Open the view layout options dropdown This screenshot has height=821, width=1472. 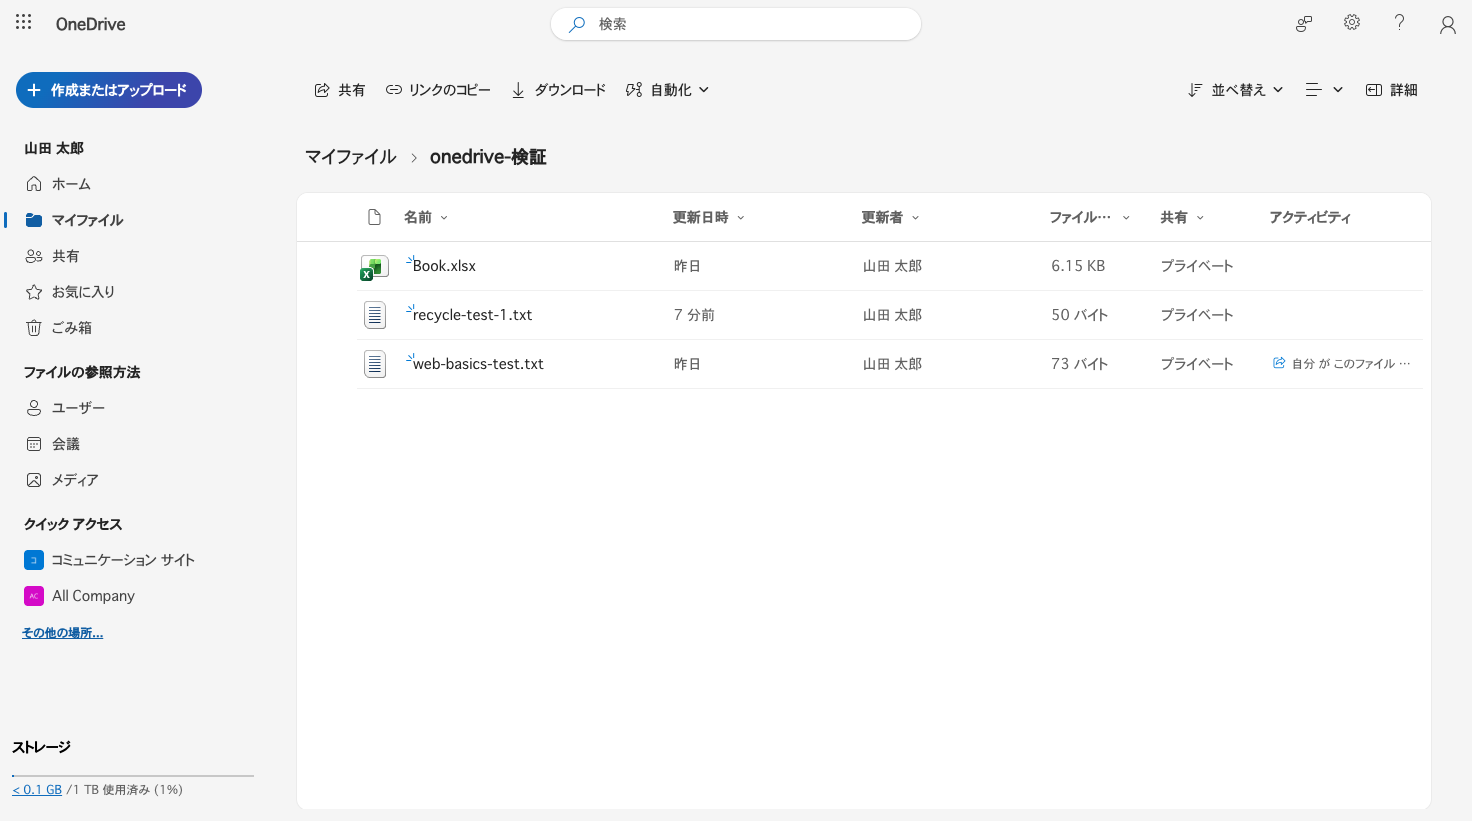(1324, 90)
